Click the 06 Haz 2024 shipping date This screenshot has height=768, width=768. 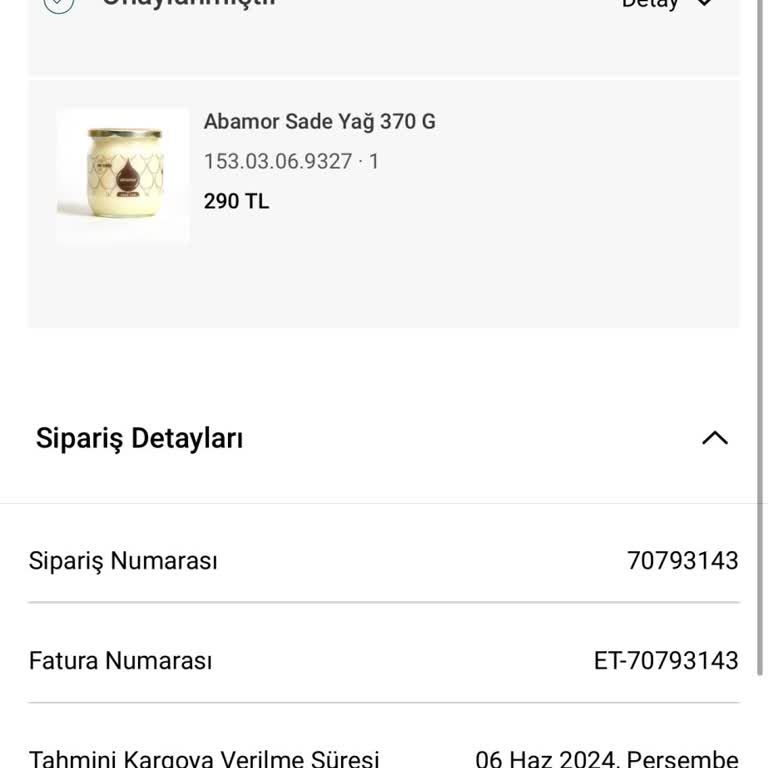pyautogui.click(x=606, y=759)
